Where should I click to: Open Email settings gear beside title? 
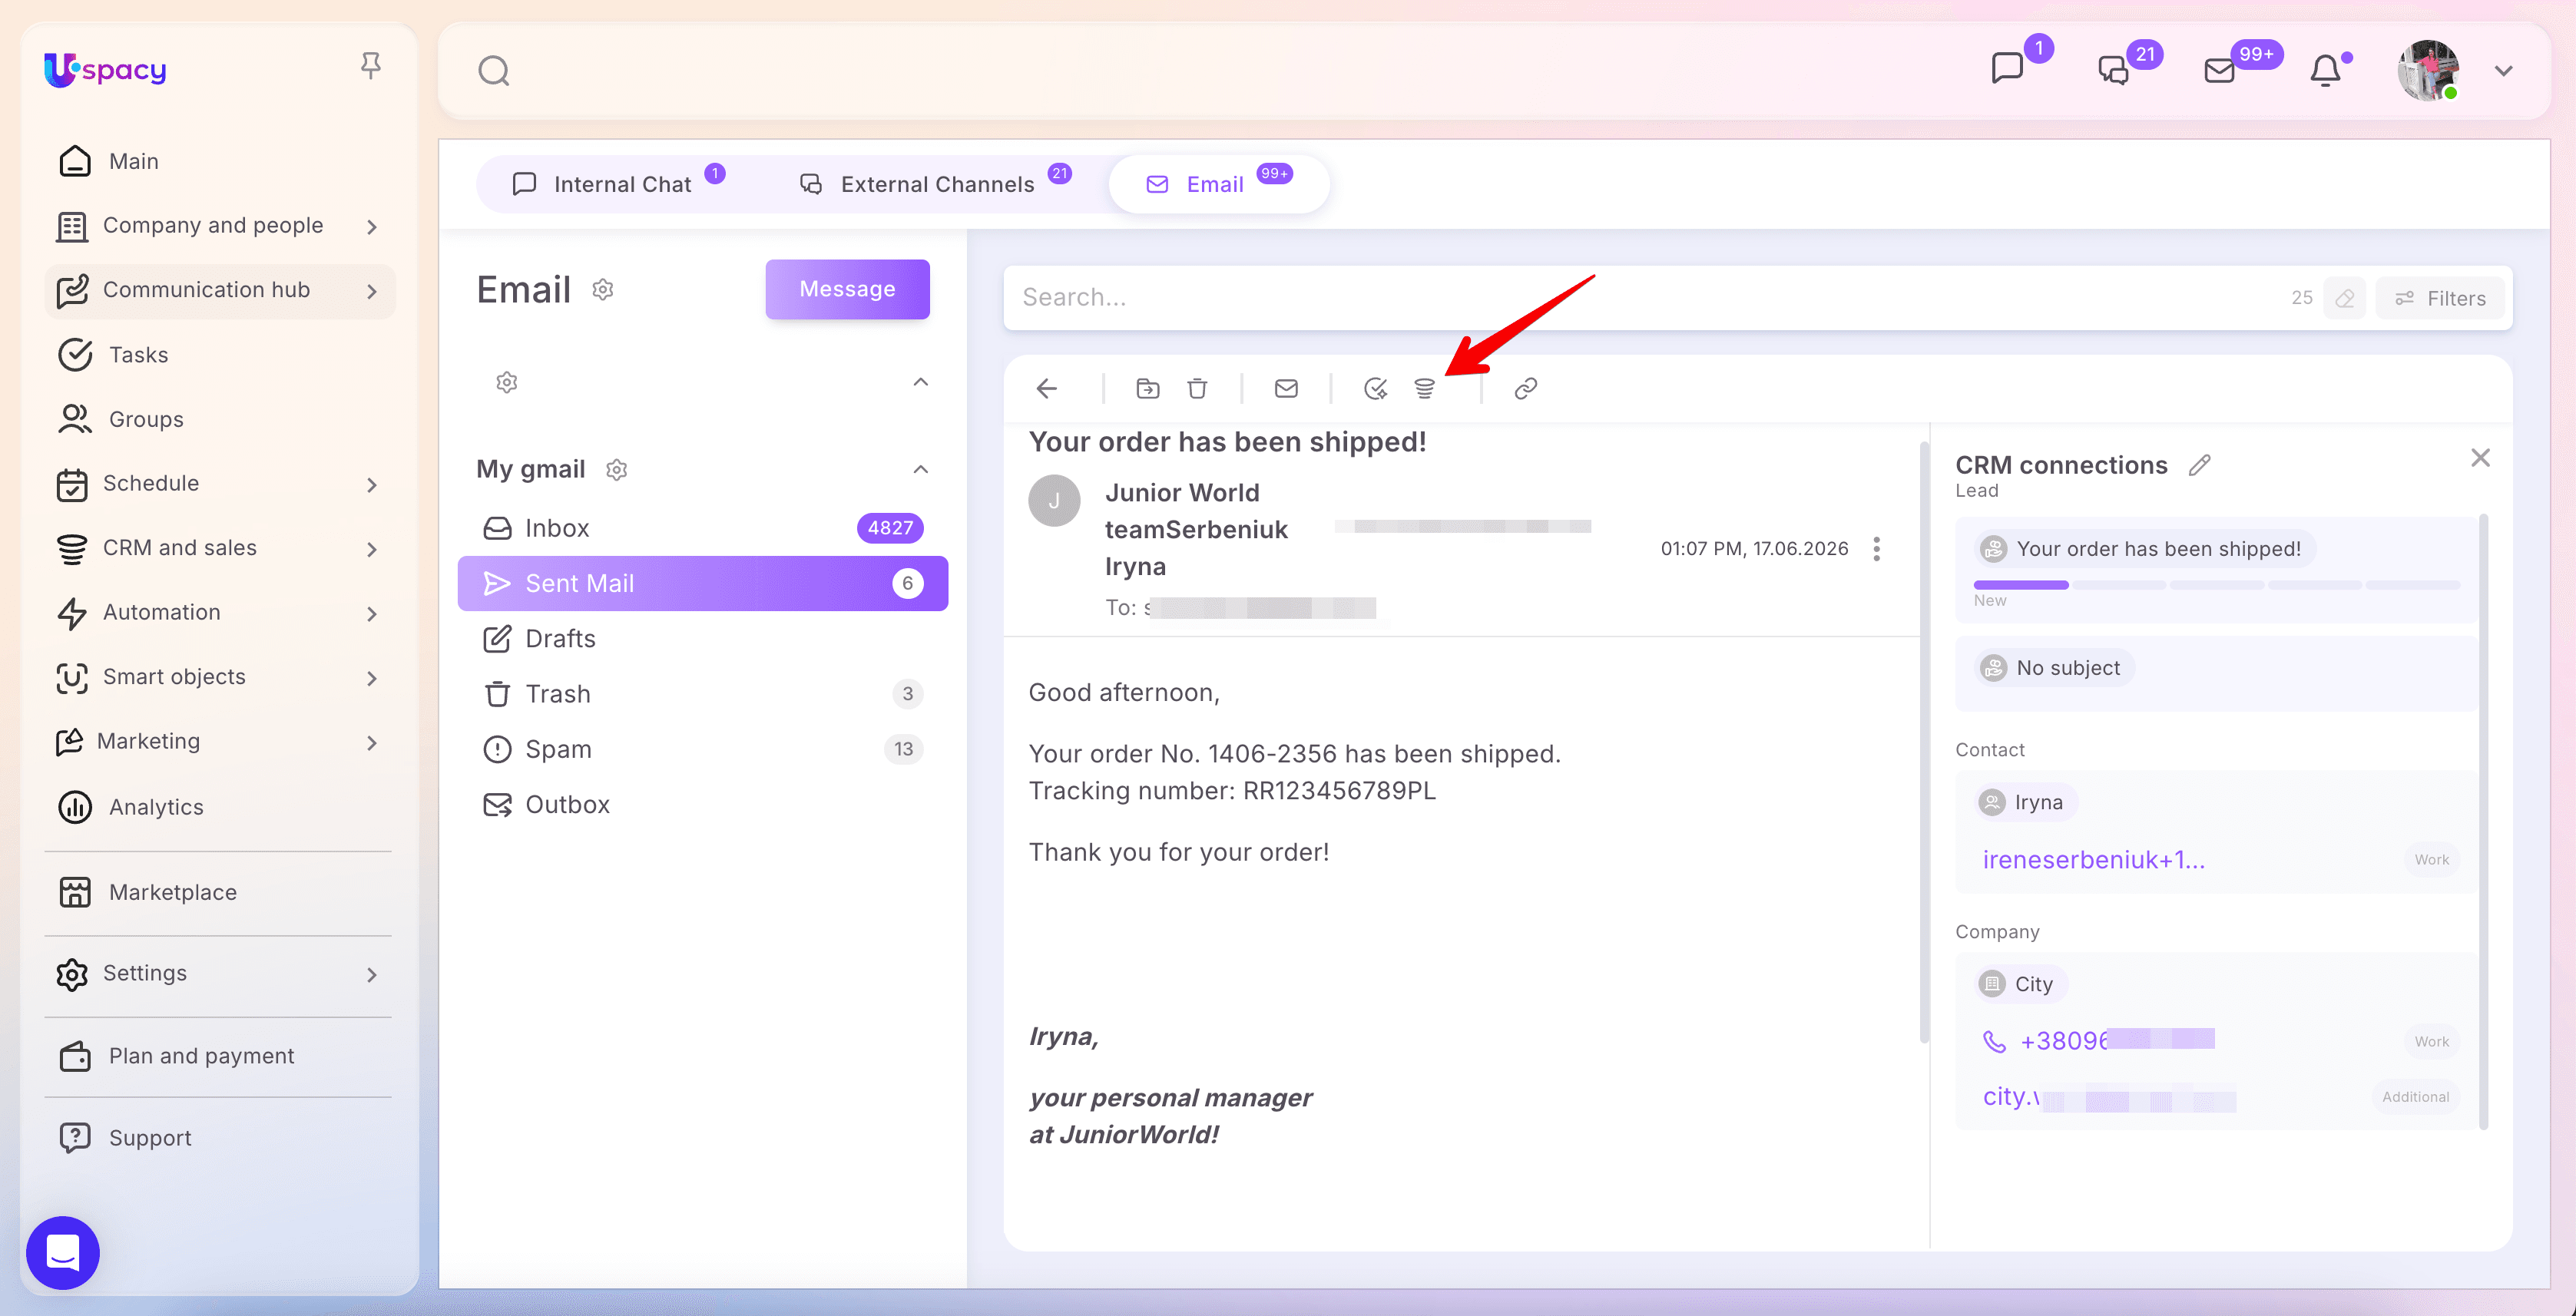coord(603,290)
